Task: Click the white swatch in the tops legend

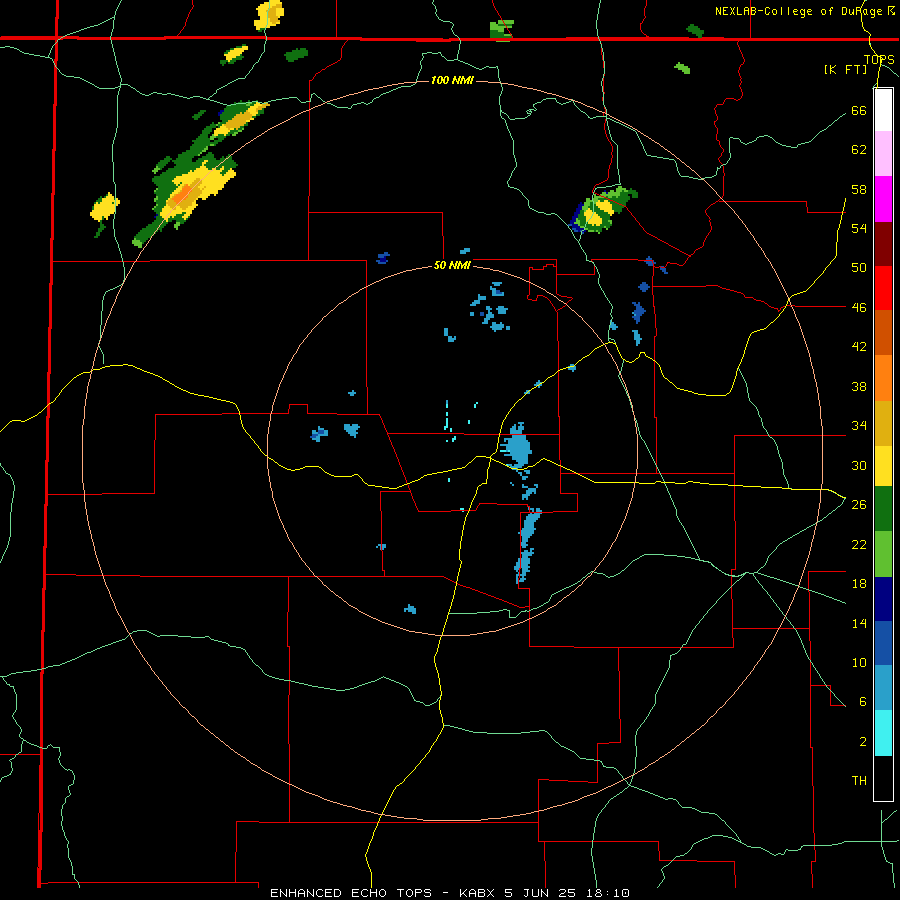Action: (x=883, y=110)
